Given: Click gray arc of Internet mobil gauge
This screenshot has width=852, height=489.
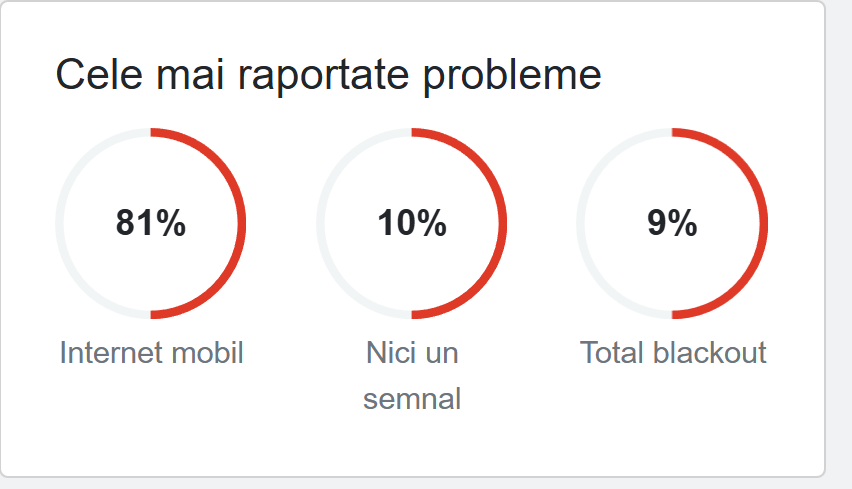Looking at the screenshot, I should [x=60, y=223].
